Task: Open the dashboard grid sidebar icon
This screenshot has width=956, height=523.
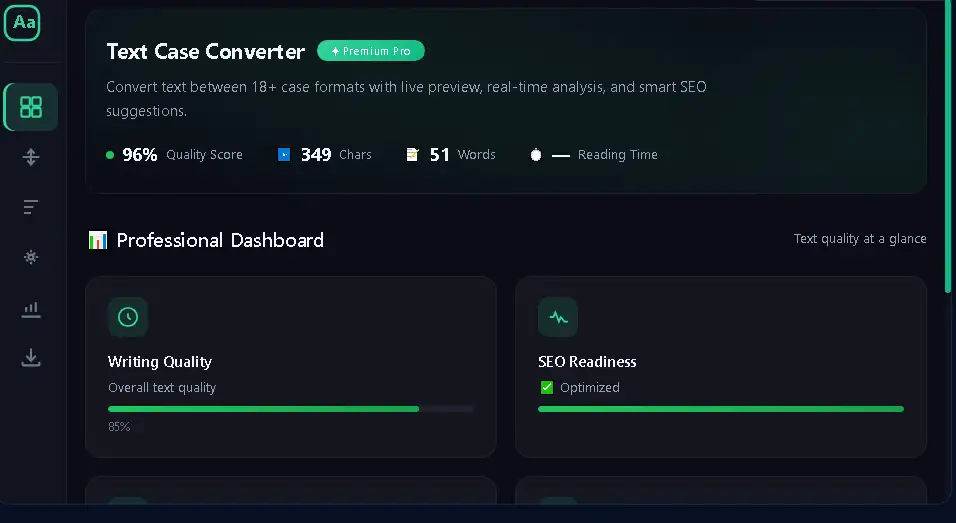Action: tap(30, 107)
